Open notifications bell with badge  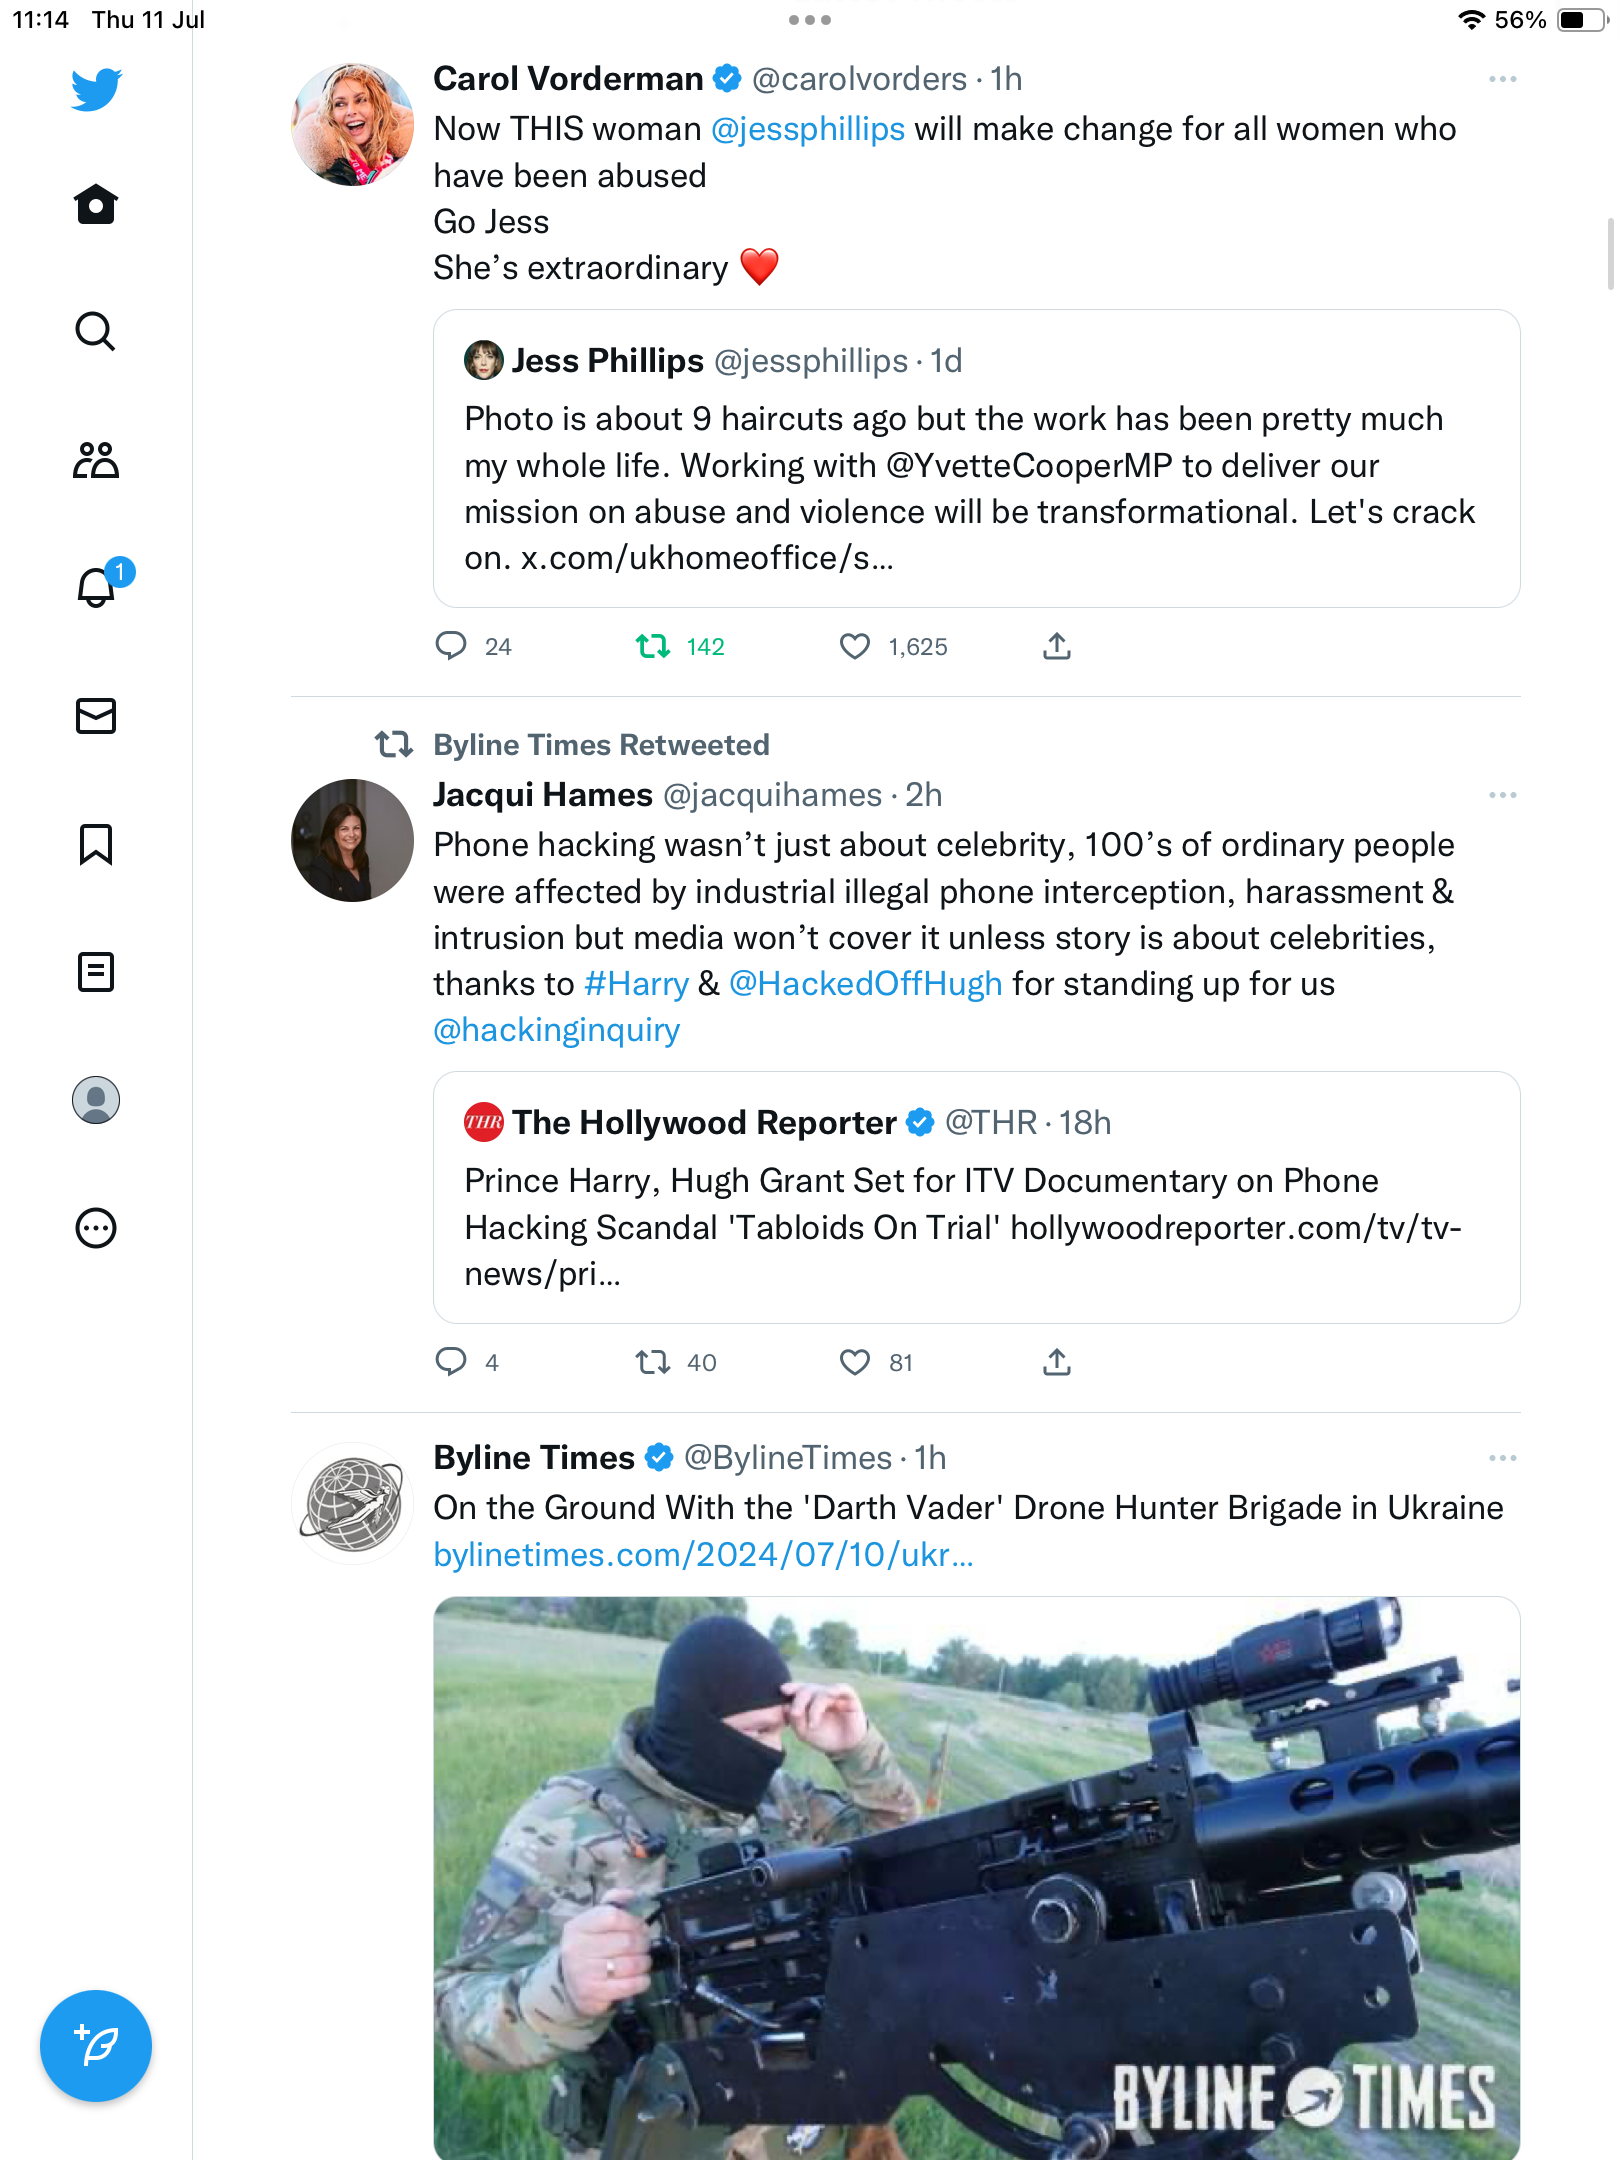pyautogui.click(x=98, y=587)
